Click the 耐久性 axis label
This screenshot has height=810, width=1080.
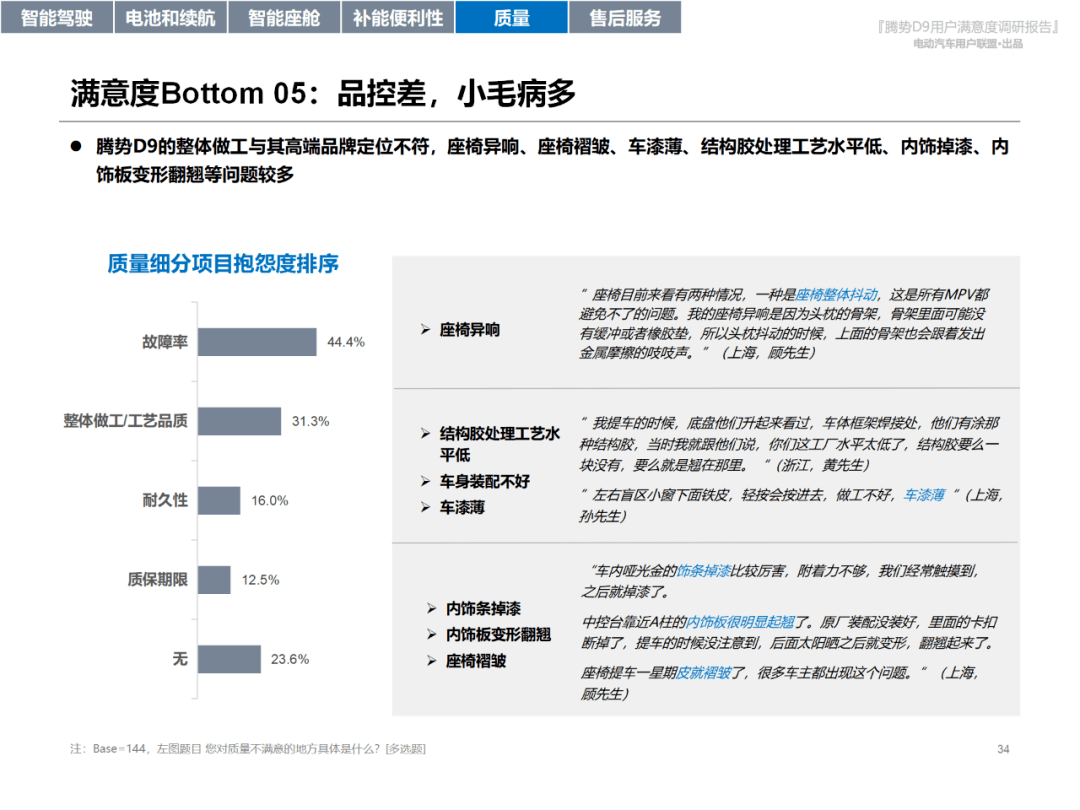(165, 500)
